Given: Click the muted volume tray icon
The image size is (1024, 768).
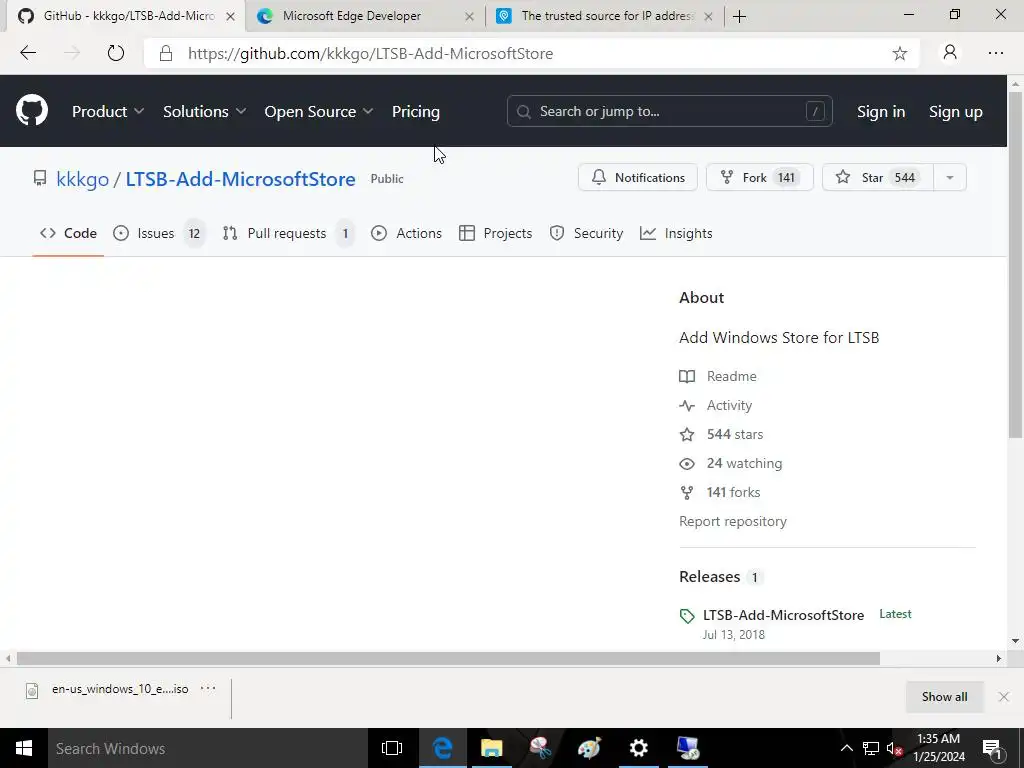Looking at the screenshot, I should 894,748.
